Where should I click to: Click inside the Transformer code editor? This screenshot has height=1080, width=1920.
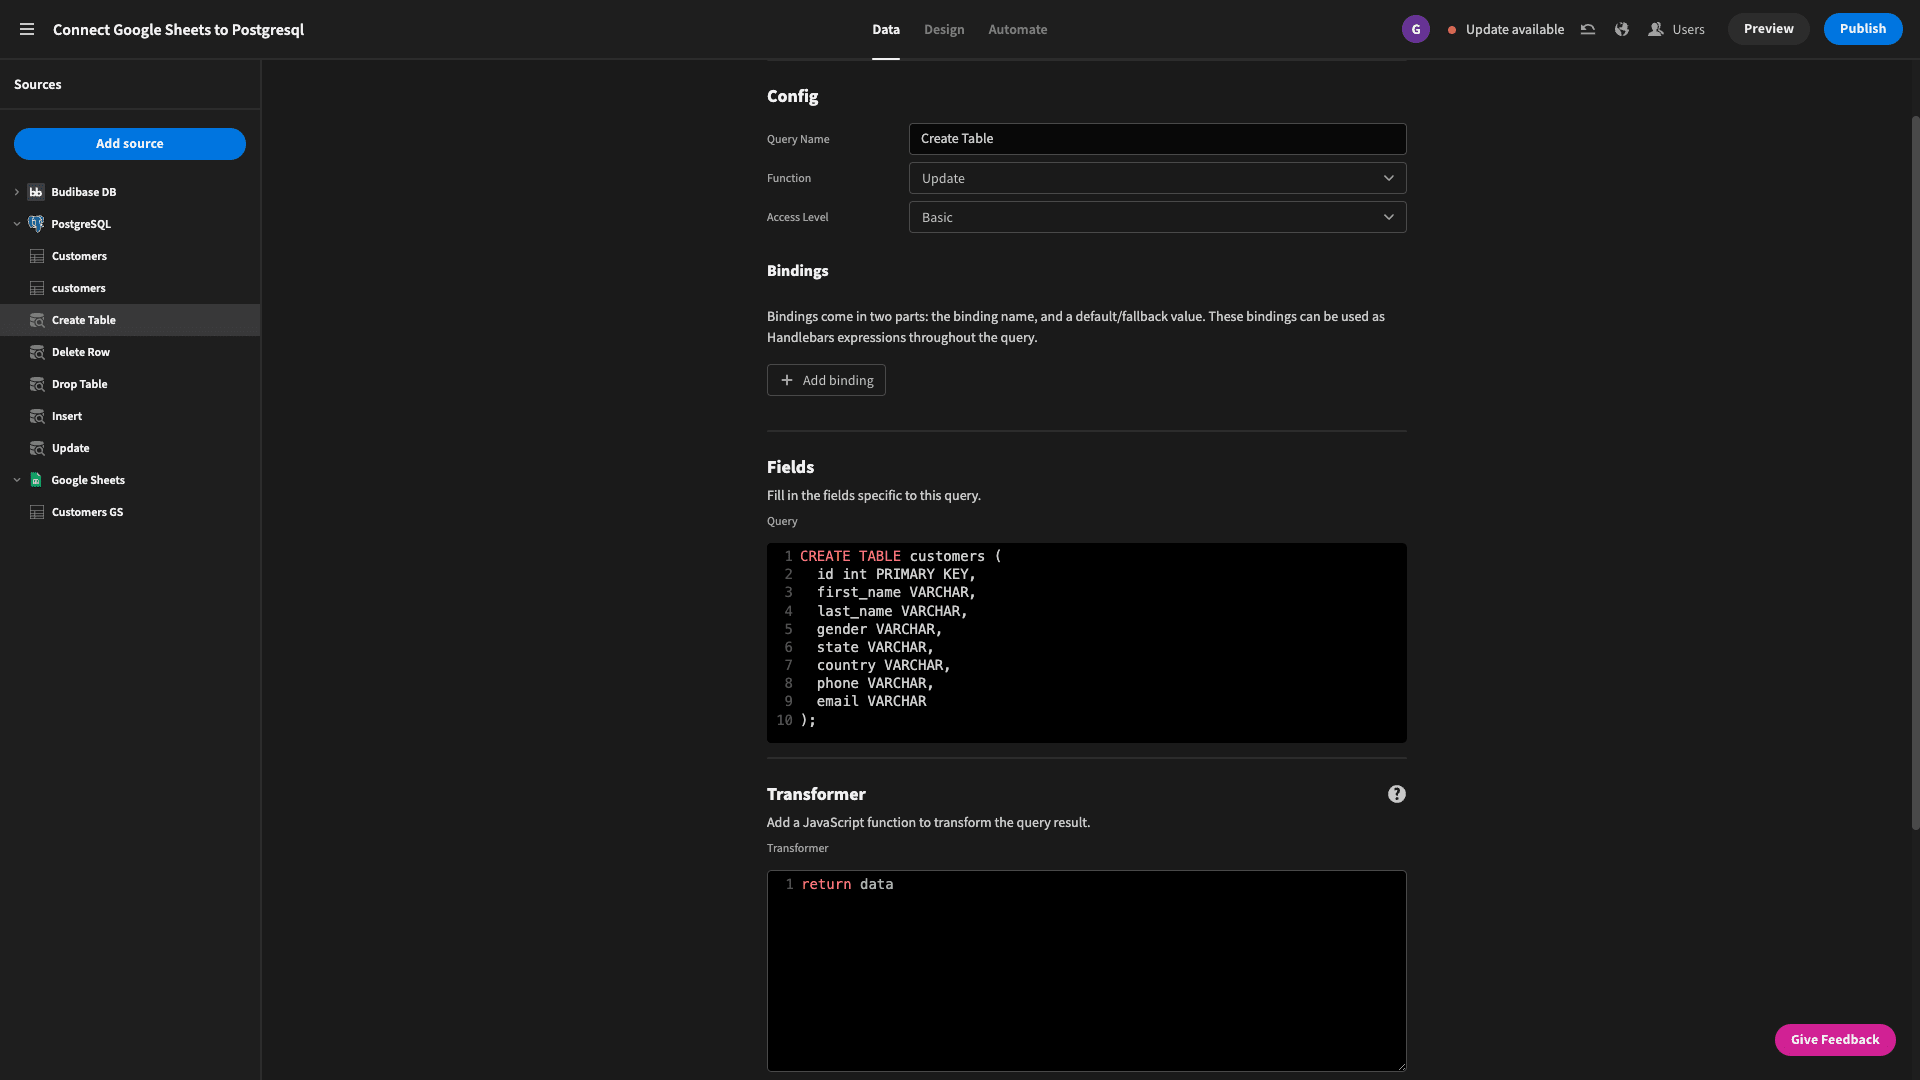(1086, 971)
